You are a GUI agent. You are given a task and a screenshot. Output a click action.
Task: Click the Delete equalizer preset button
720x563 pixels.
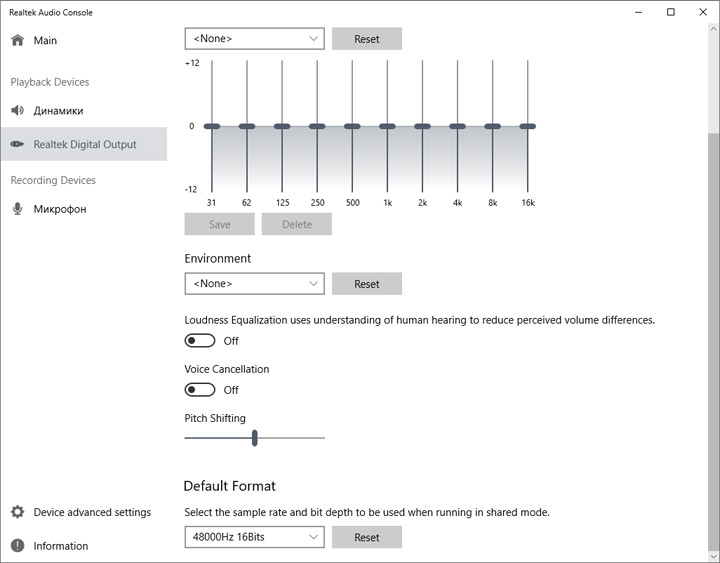[297, 224]
